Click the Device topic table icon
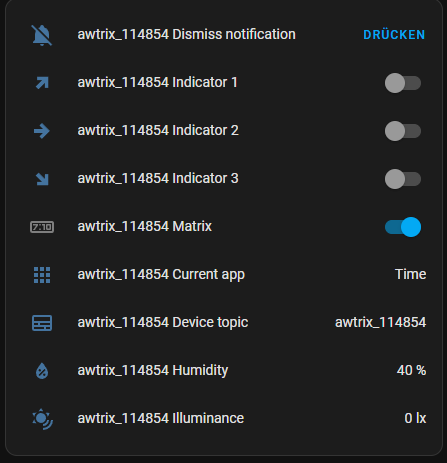The width and height of the screenshot is (447, 463). (42, 323)
